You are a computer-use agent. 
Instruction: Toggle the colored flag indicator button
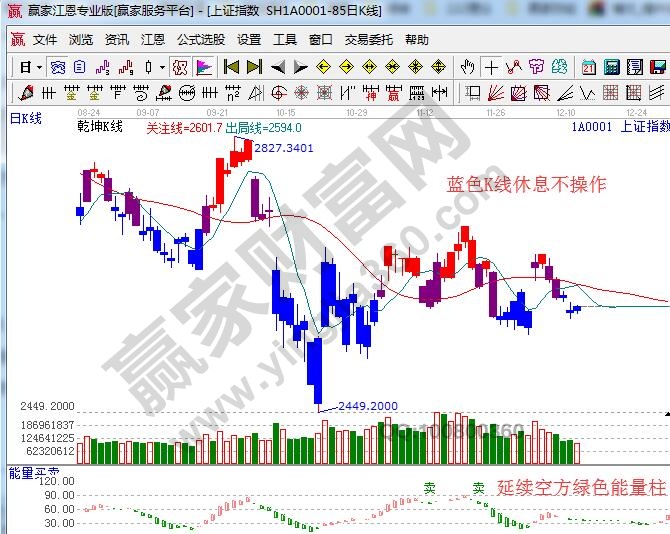[203, 67]
